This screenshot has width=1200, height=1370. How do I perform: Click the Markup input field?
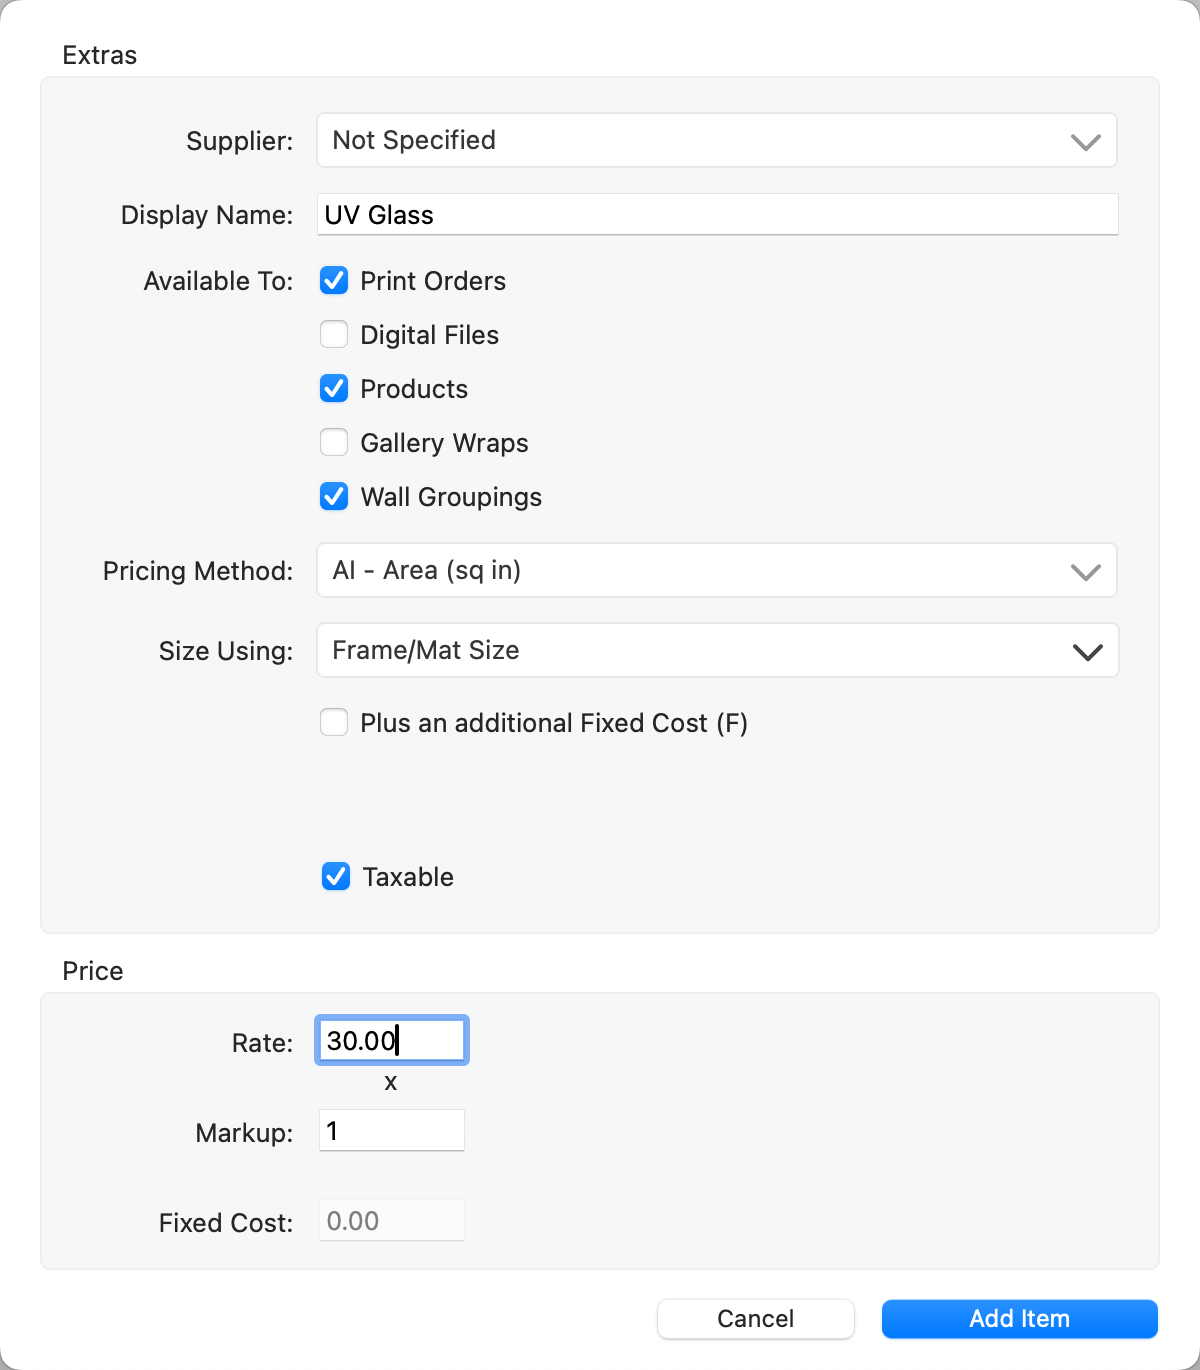click(x=391, y=1131)
